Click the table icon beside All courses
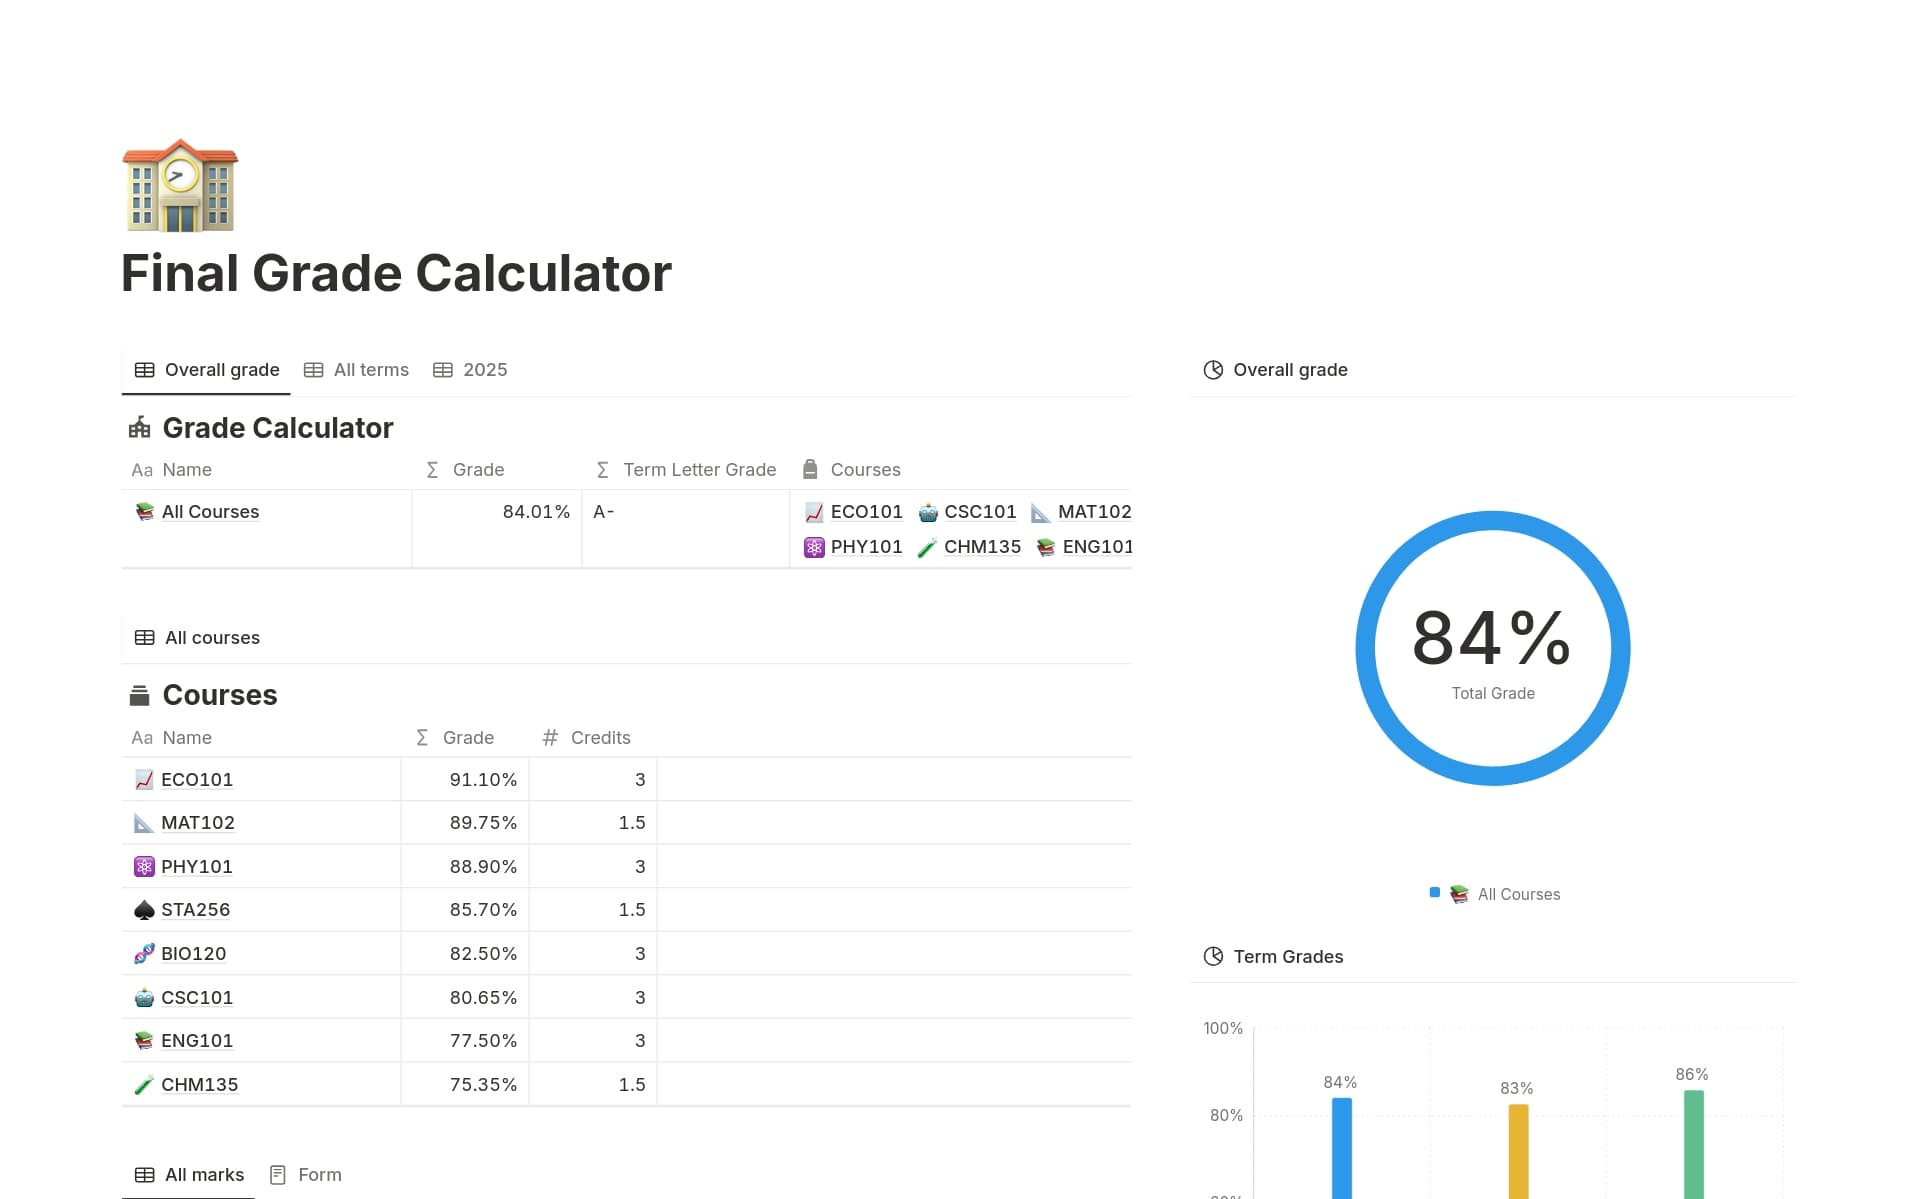 tap(144, 637)
